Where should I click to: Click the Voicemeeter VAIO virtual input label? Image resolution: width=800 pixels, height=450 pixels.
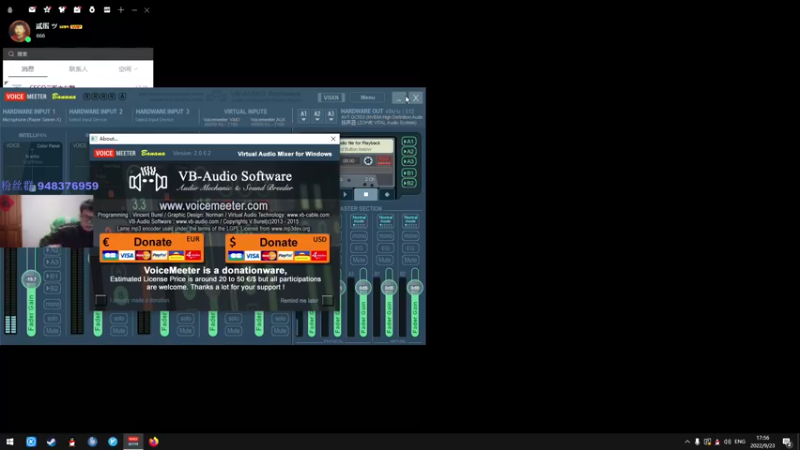pos(221,121)
